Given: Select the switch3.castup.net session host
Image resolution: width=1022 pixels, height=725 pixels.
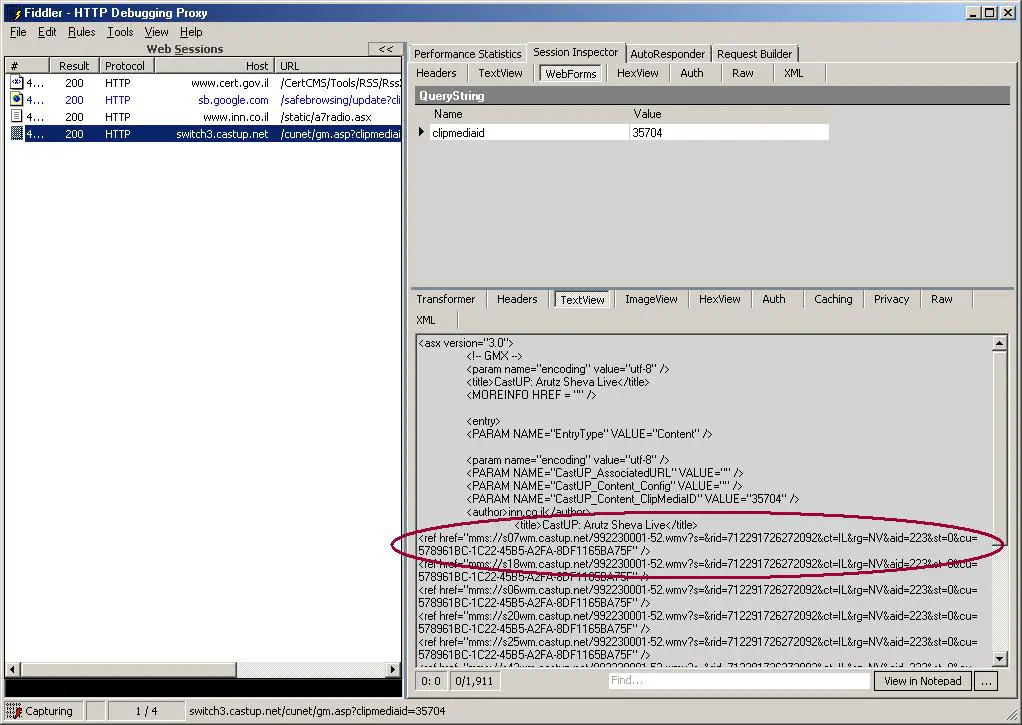Looking at the screenshot, I should point(222,134).
